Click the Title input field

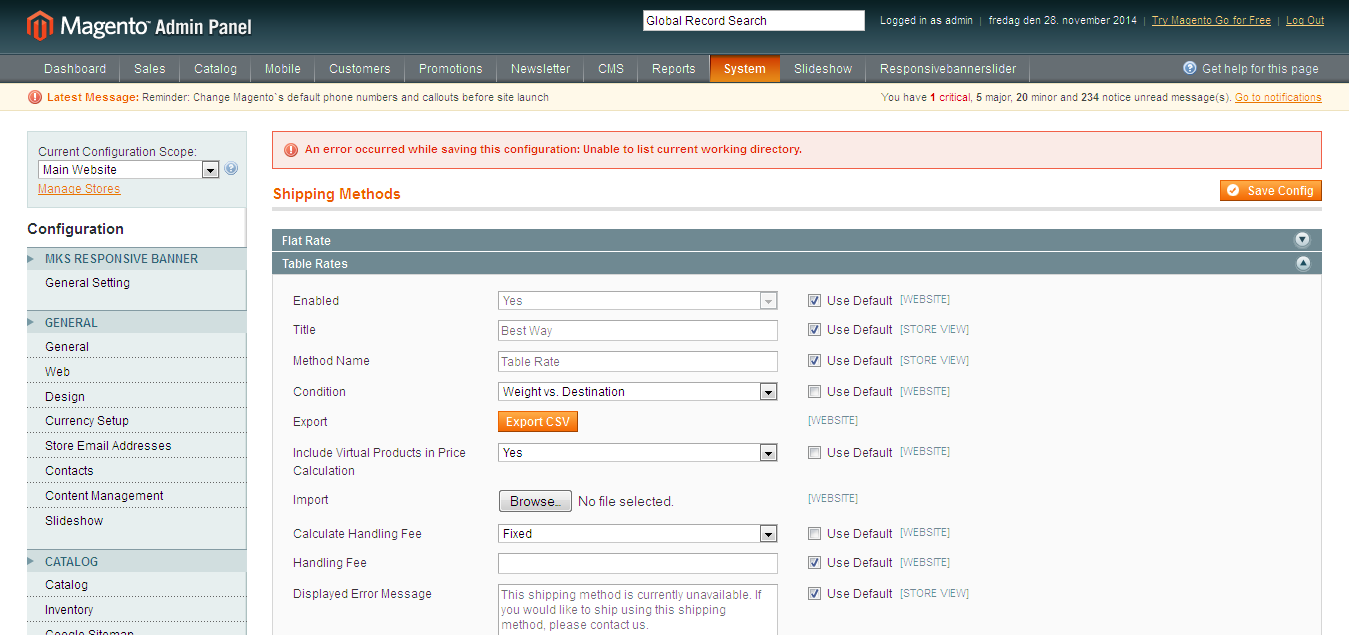638,330
